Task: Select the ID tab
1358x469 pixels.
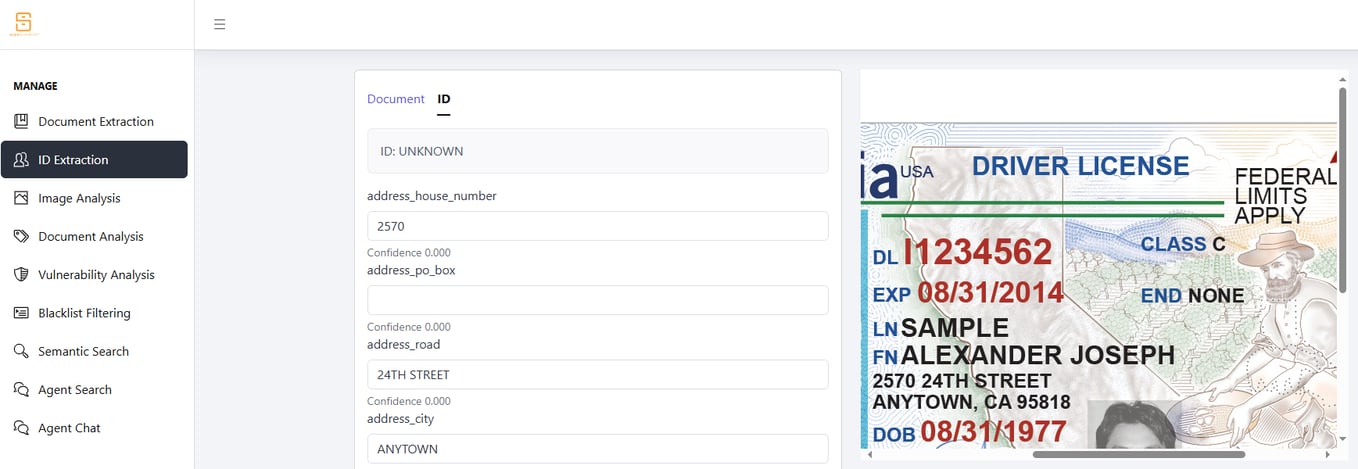Action: (x=444, y=99)
